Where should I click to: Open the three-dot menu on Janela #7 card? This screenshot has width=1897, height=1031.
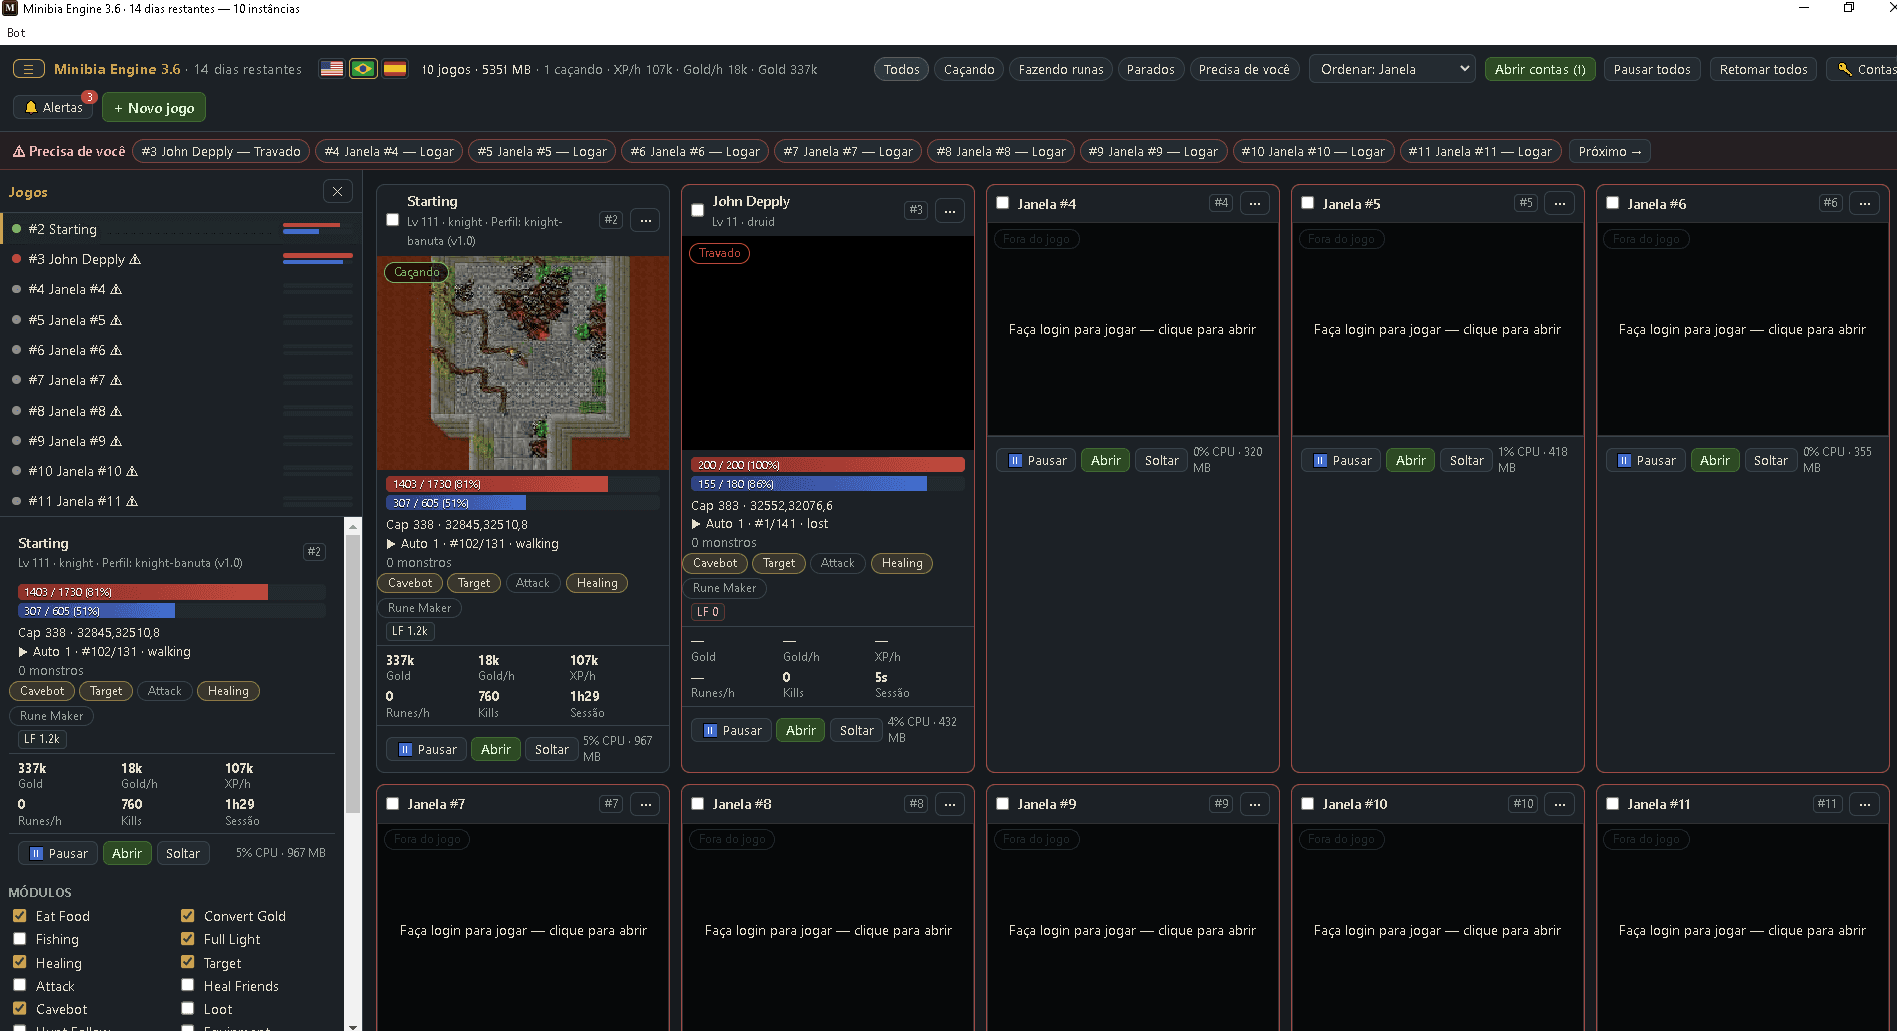[645, 804]
